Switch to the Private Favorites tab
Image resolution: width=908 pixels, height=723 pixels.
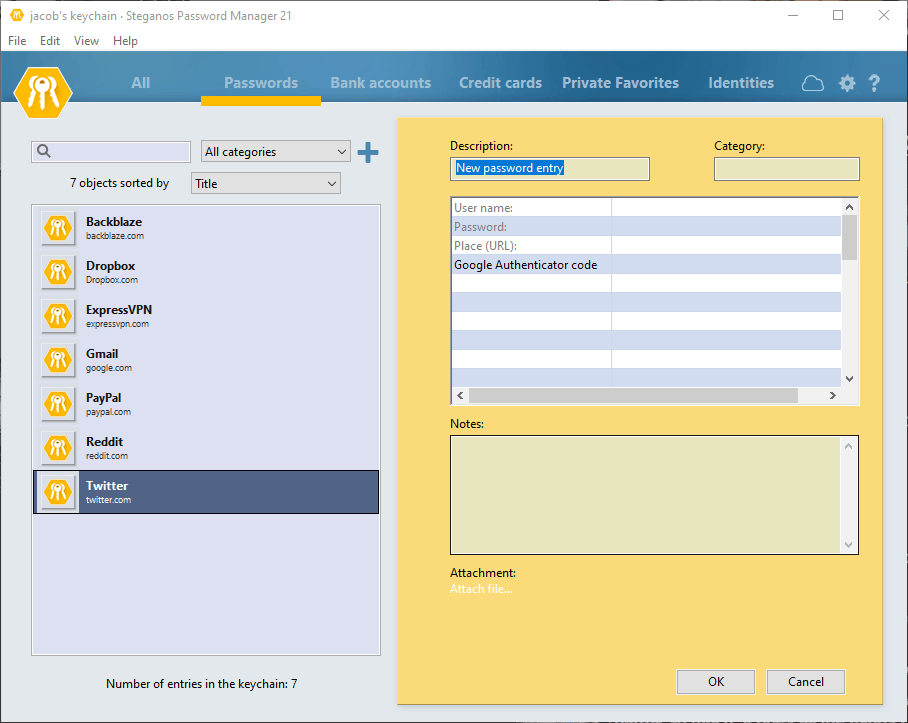pos(620,83)
